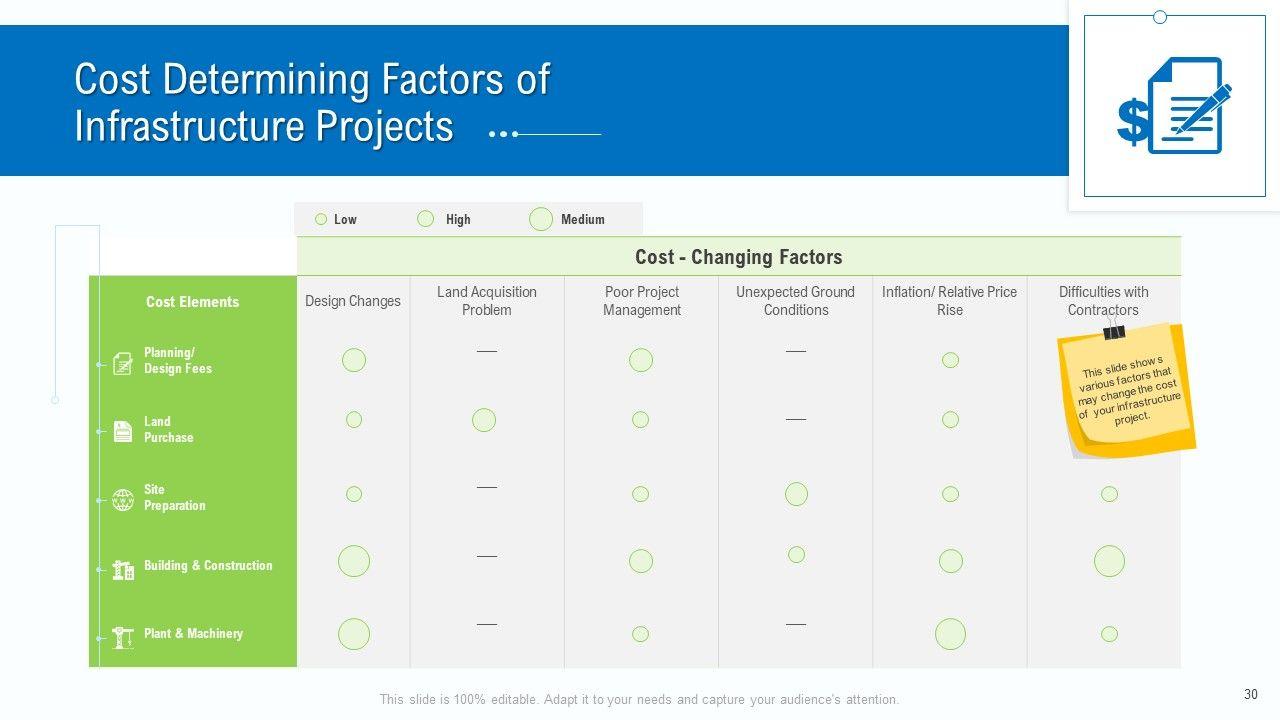1280x720 pixels.
Task: Click the yellow sticky note text
Action: (x=1129, y=388)
